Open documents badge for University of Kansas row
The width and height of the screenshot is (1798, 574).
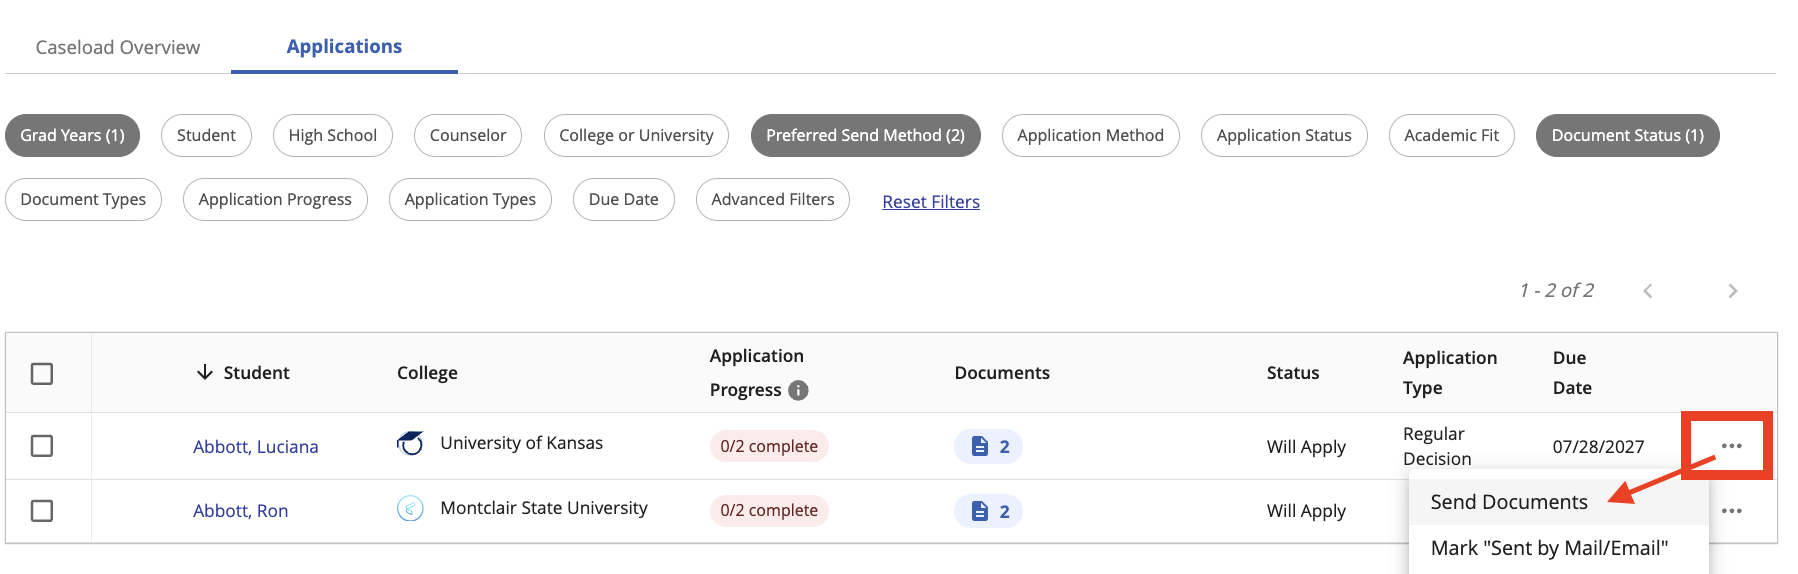988,446
